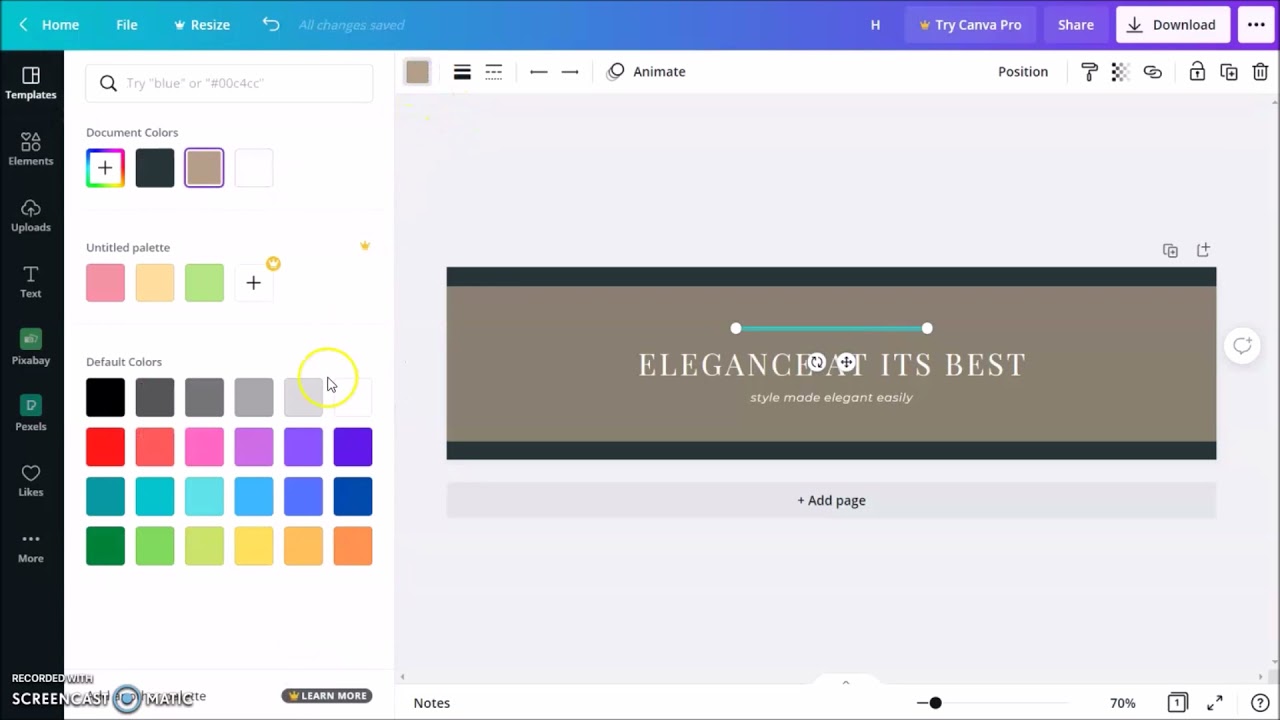Choose the line start style
Viewport: 1280px width, 720px height.
pyautogui.click(x=539, y=71)
